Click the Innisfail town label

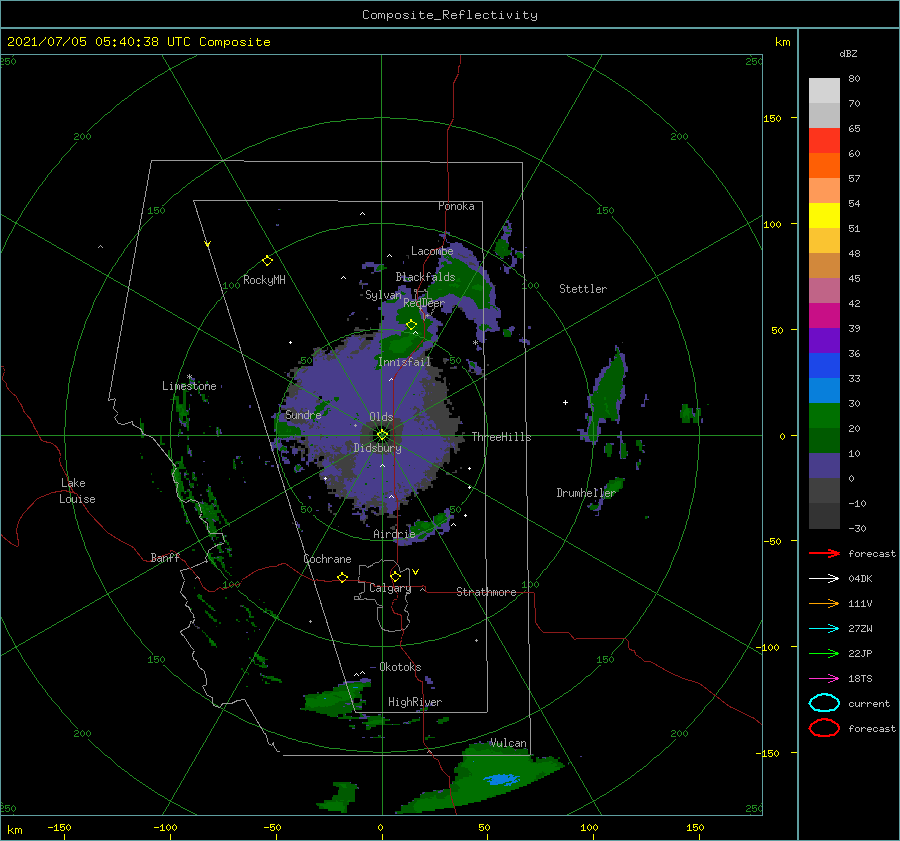404,362
